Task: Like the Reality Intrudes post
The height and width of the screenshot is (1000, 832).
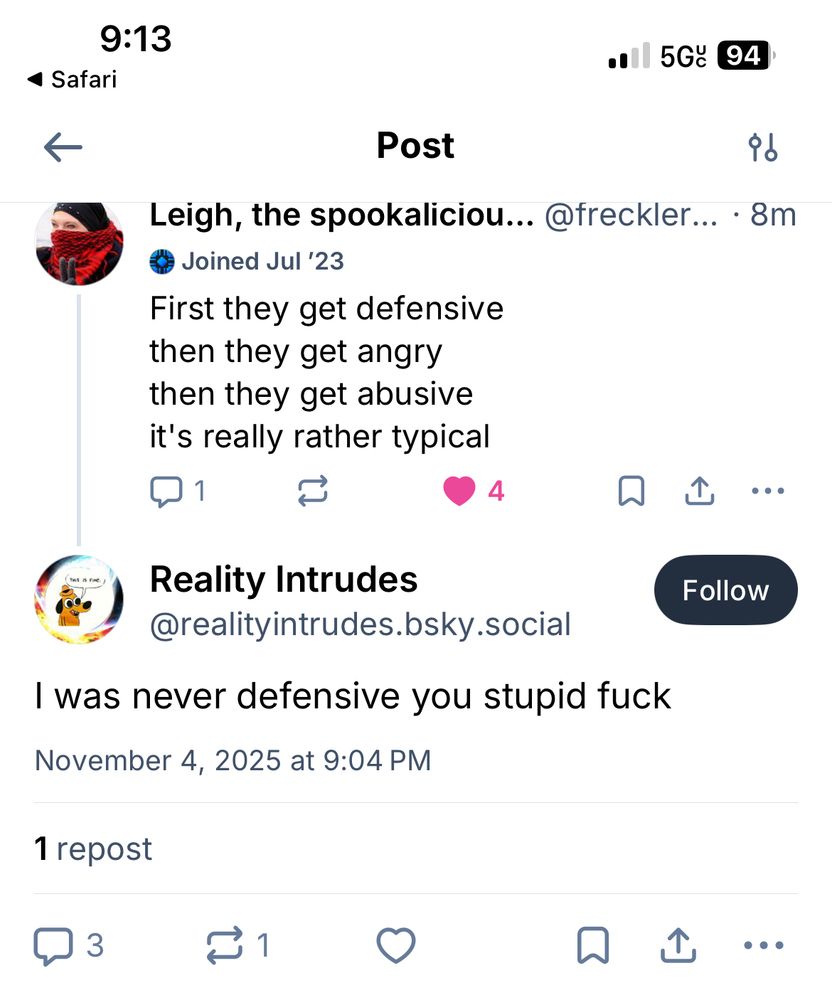Action: click(x=396, y=944)
